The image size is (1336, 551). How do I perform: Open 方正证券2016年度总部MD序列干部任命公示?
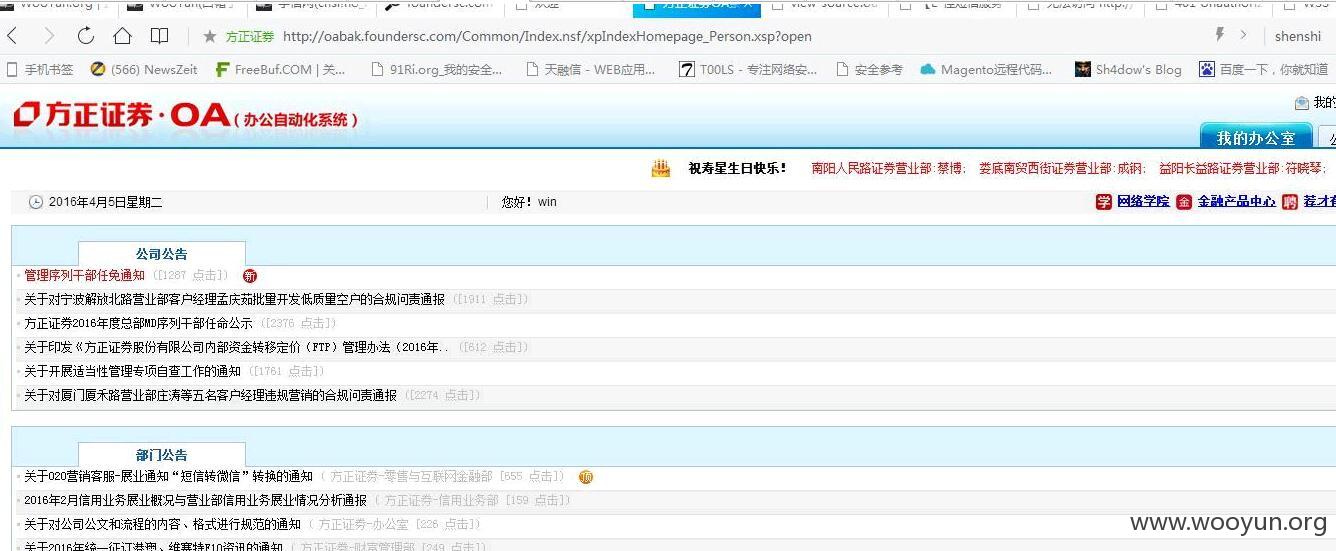coord(138,323)
